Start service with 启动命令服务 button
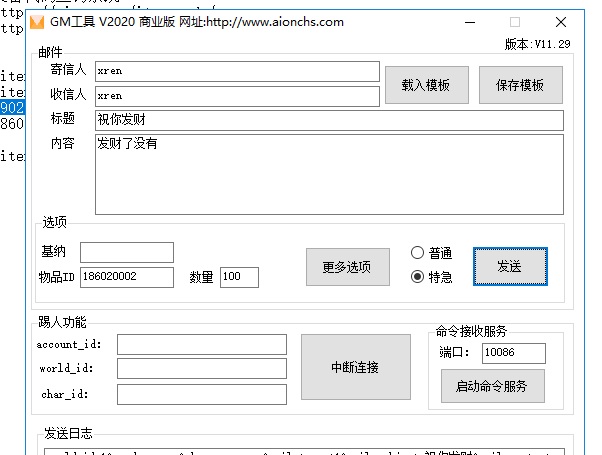 click(x=493, y=386)
